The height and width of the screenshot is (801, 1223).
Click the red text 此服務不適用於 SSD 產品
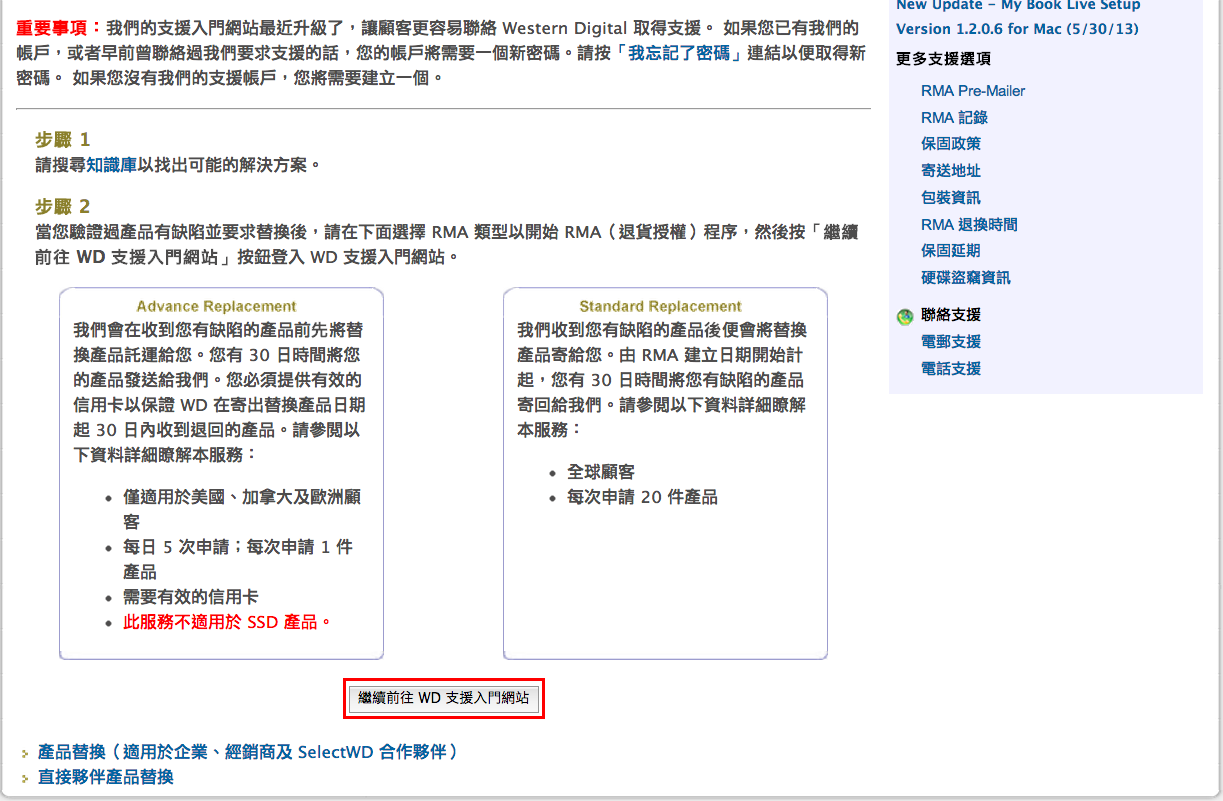pyautogui.click(x=227, y=622)
